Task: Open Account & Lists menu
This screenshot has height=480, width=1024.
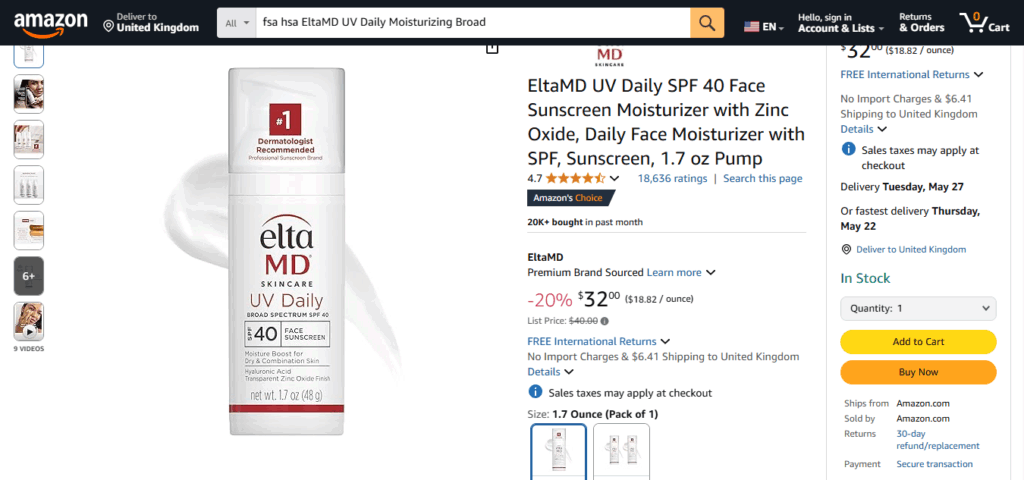Action: pyautogui.click(x=840, y=23)
